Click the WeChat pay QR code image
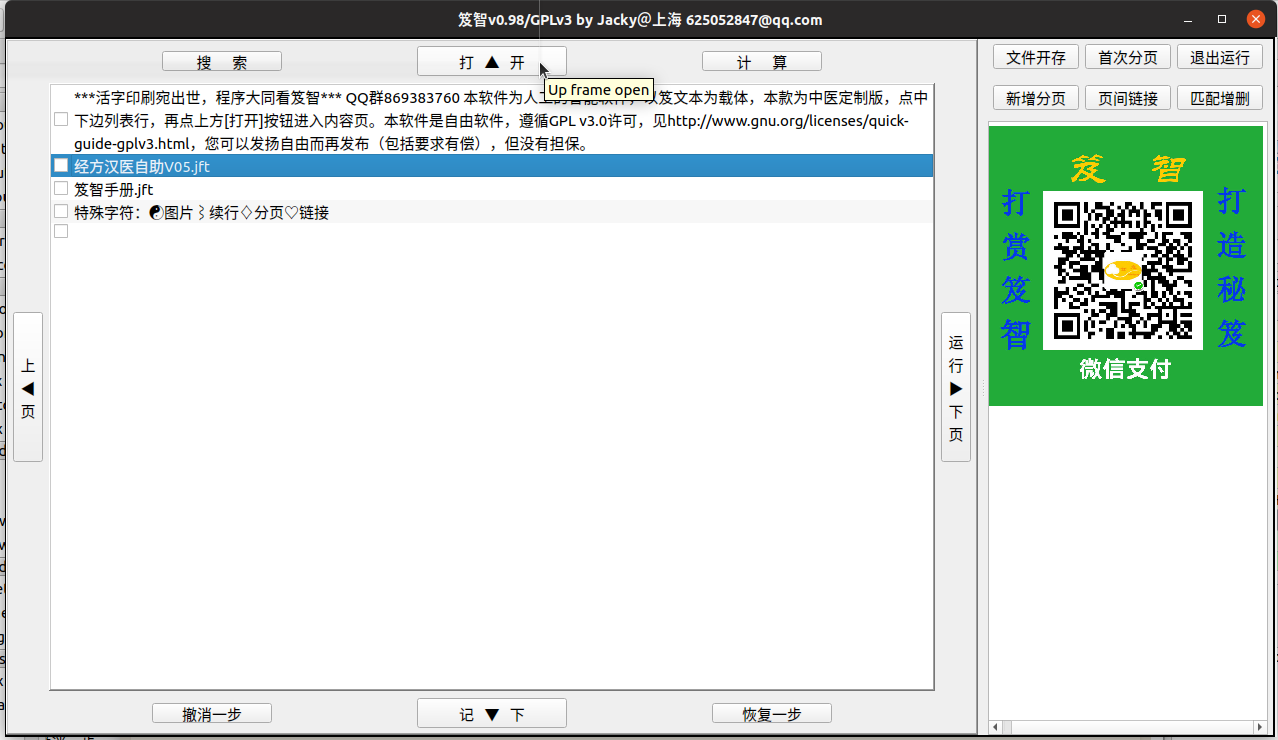The image size is (1278, 740). (x=1123, y=270)
